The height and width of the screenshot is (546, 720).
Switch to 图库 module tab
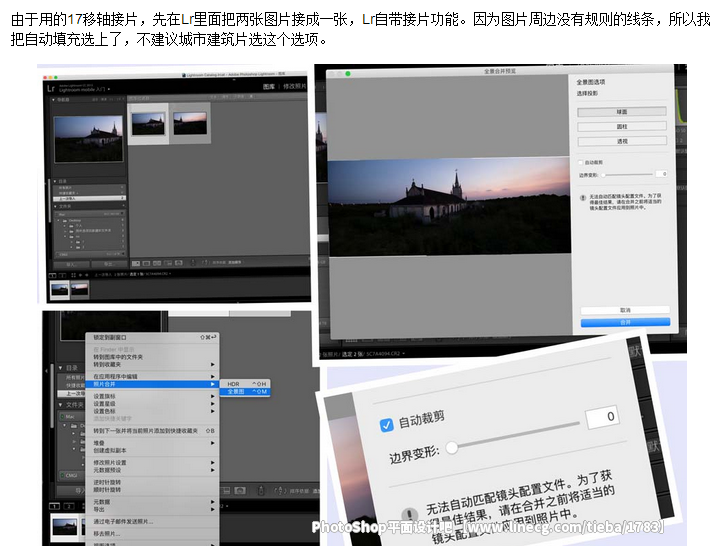pos(269,86)
